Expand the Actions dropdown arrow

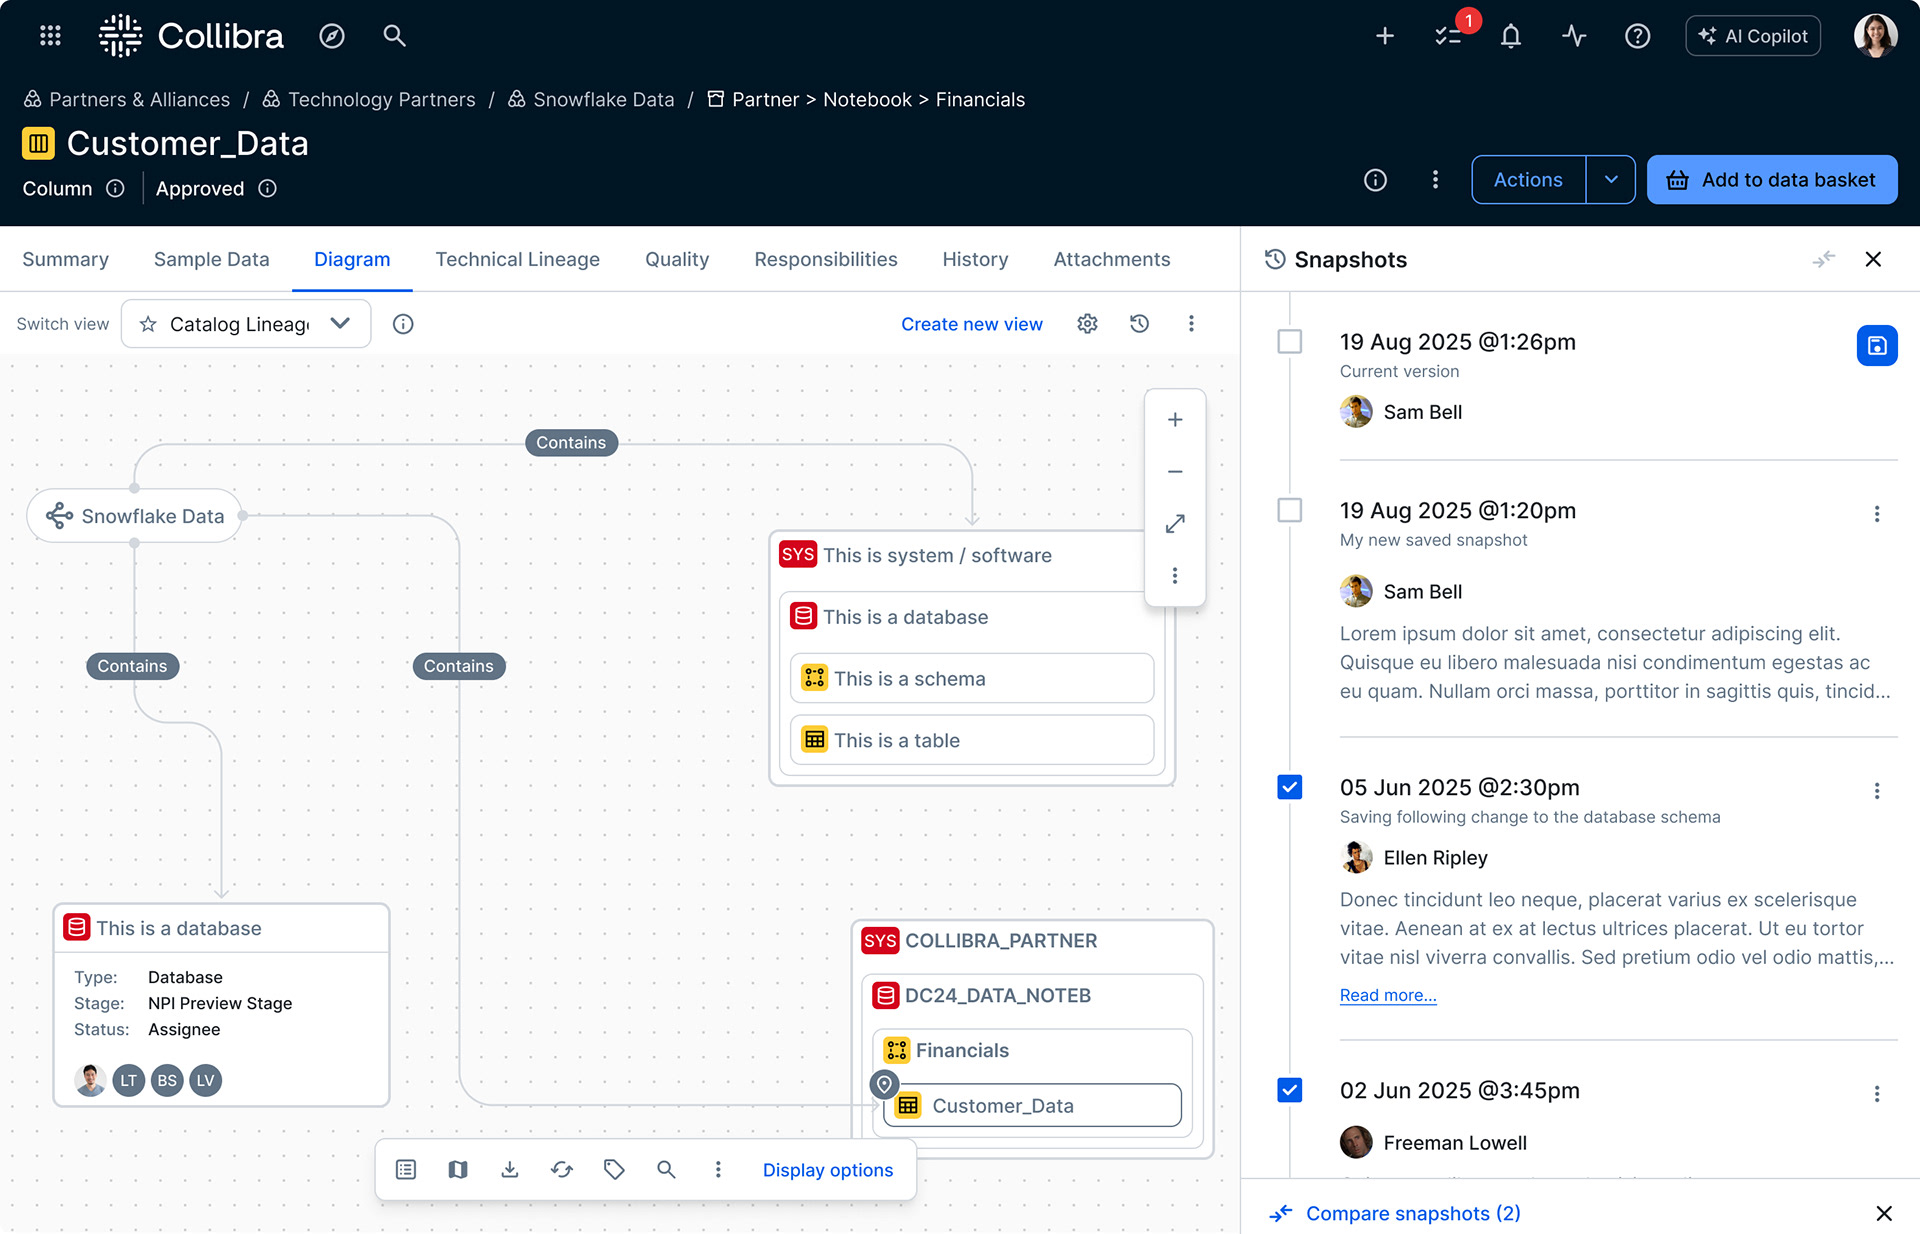[x=1610, y=180]
